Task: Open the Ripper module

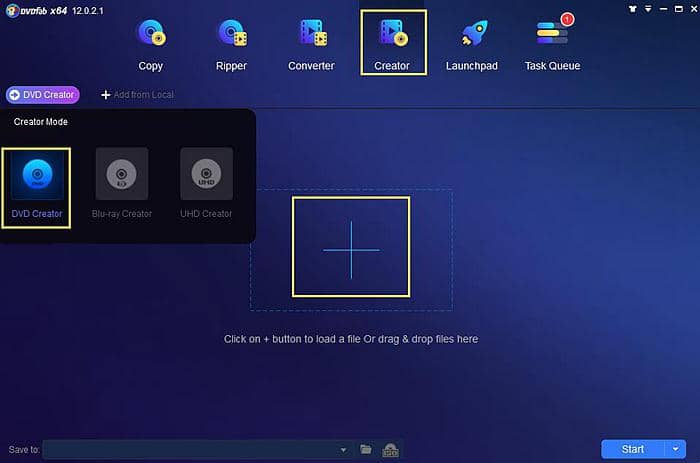Action: tap(231, 45)
